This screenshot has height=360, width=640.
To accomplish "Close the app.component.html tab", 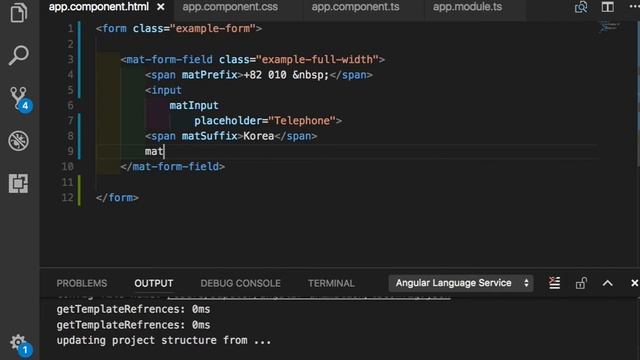I will [x=161, y=7].
